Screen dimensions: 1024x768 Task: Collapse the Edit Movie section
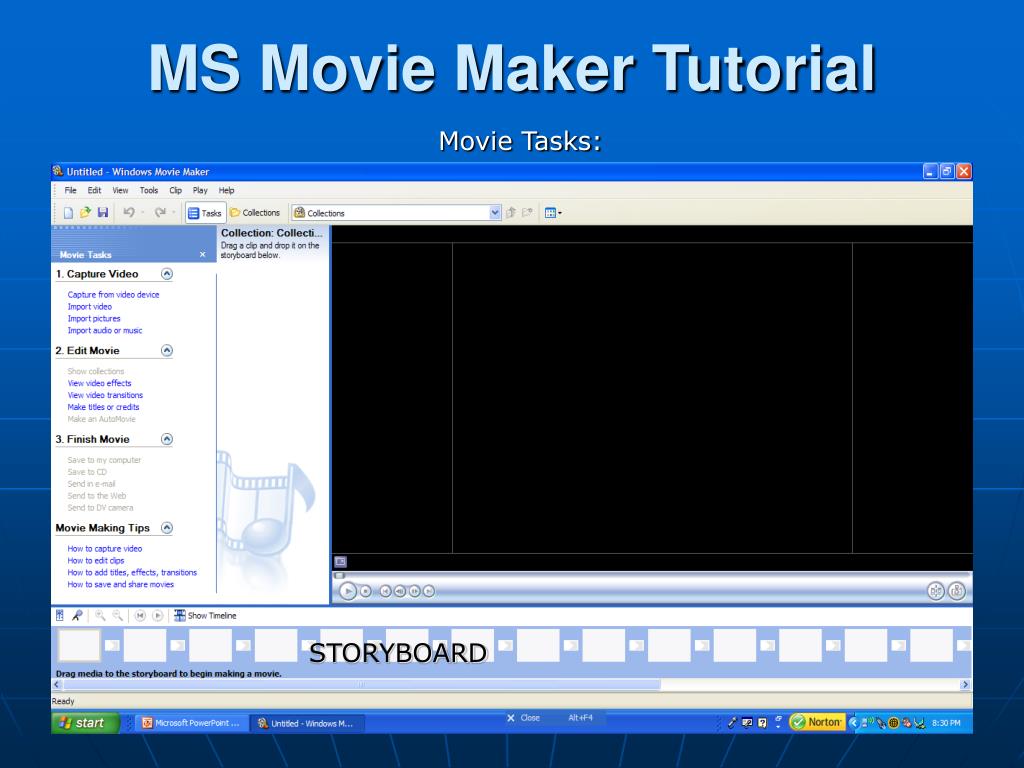167,351
